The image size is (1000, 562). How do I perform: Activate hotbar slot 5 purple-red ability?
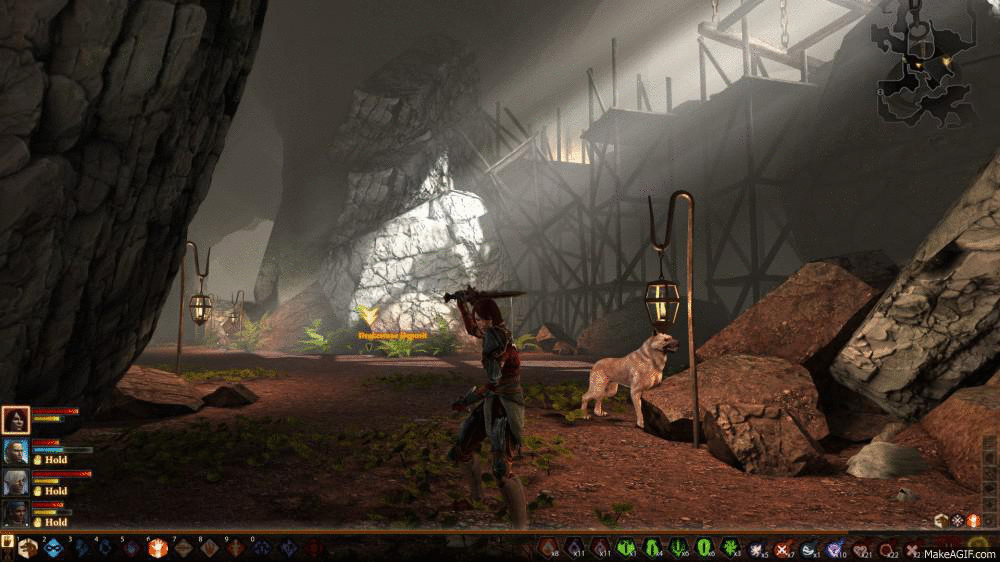[x=131, y=548]
